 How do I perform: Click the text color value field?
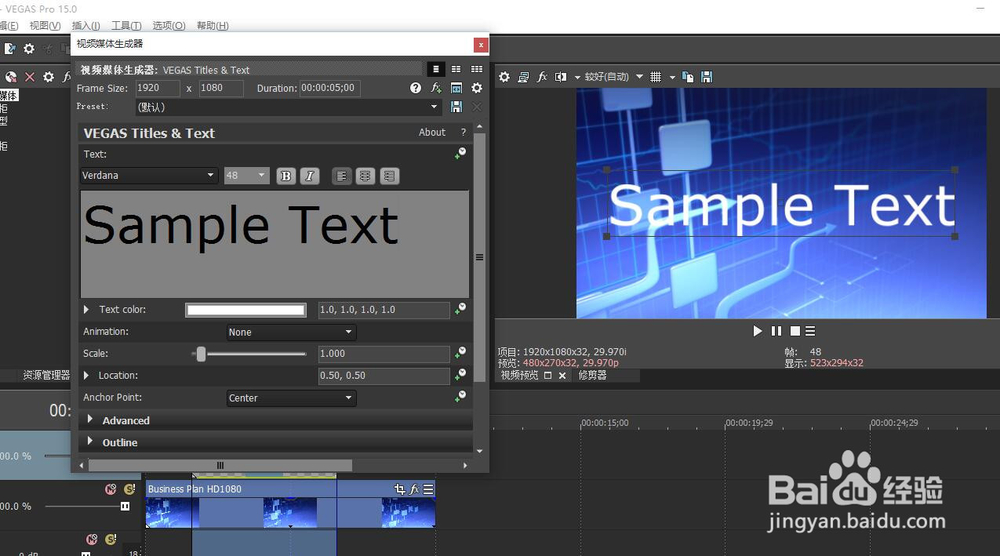coord(384,310)
